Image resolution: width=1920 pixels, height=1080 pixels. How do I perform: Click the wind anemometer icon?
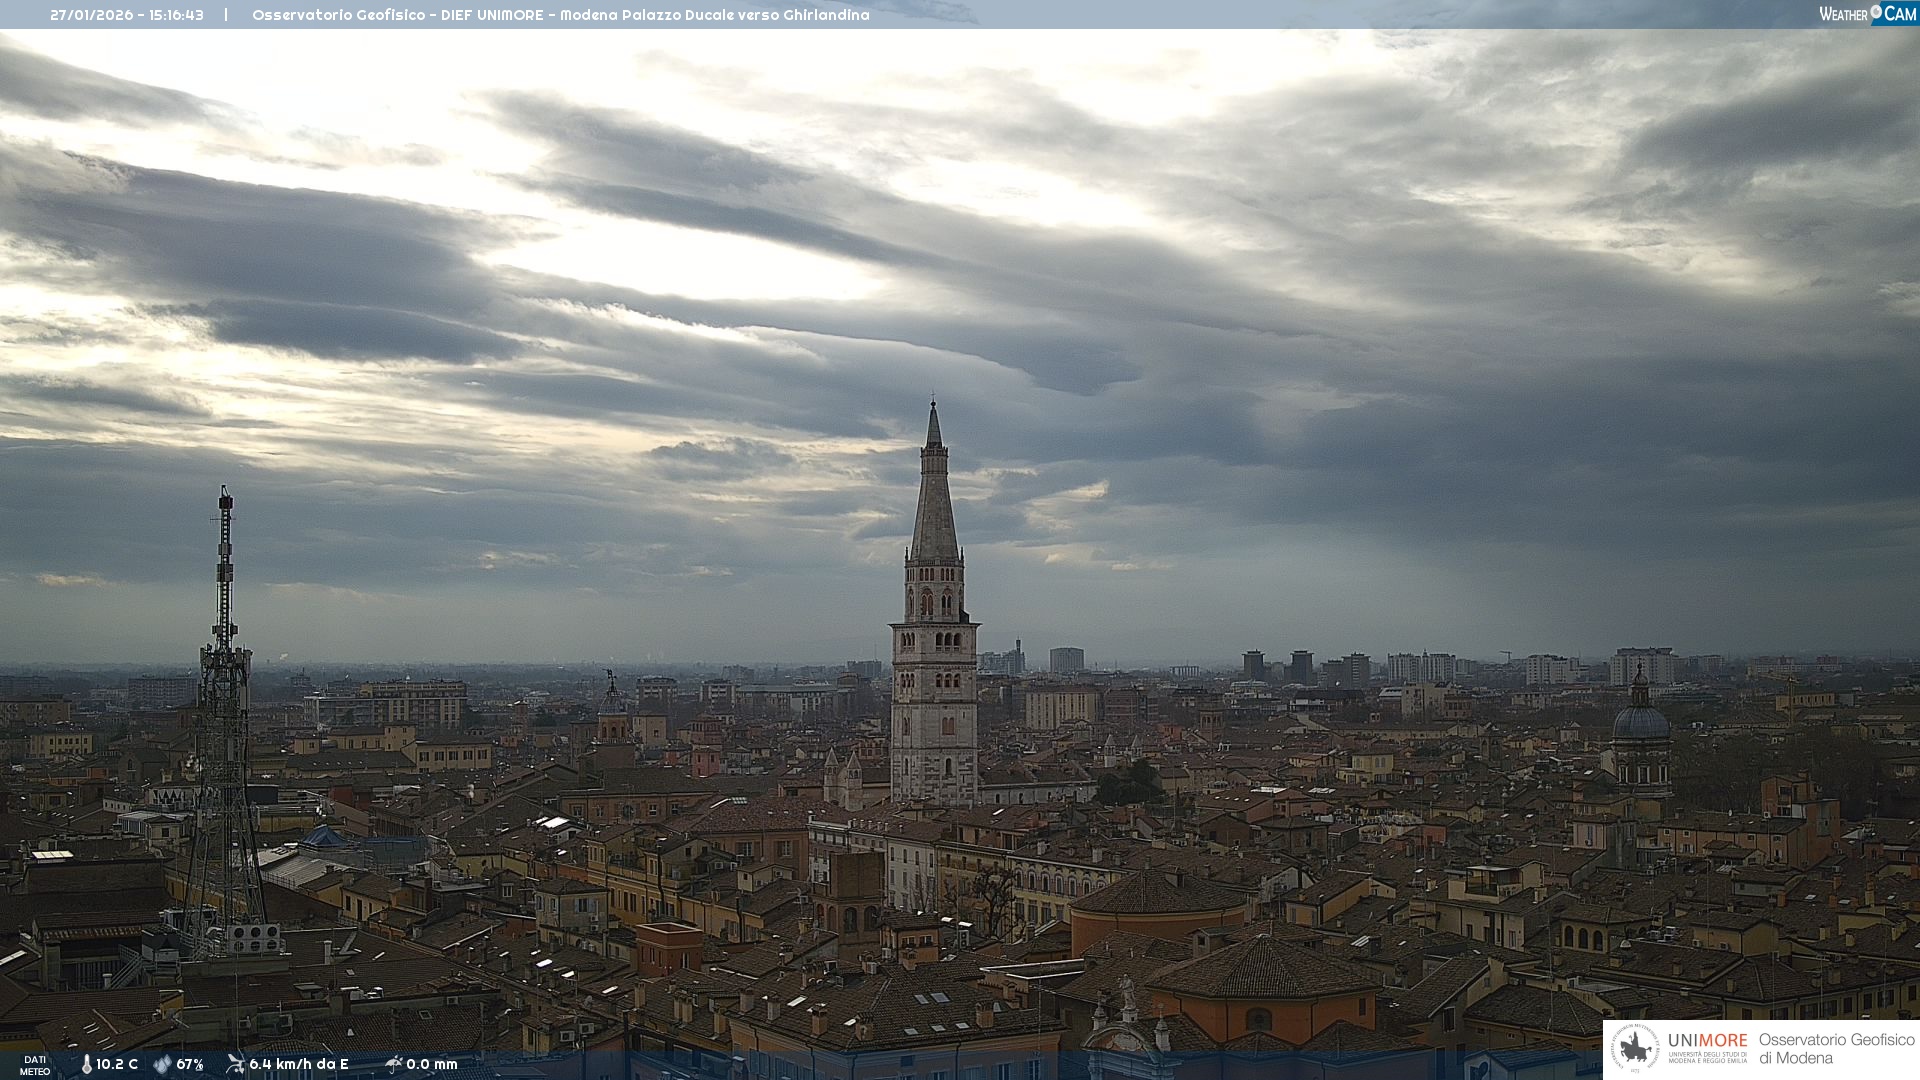coord(235,1064)
